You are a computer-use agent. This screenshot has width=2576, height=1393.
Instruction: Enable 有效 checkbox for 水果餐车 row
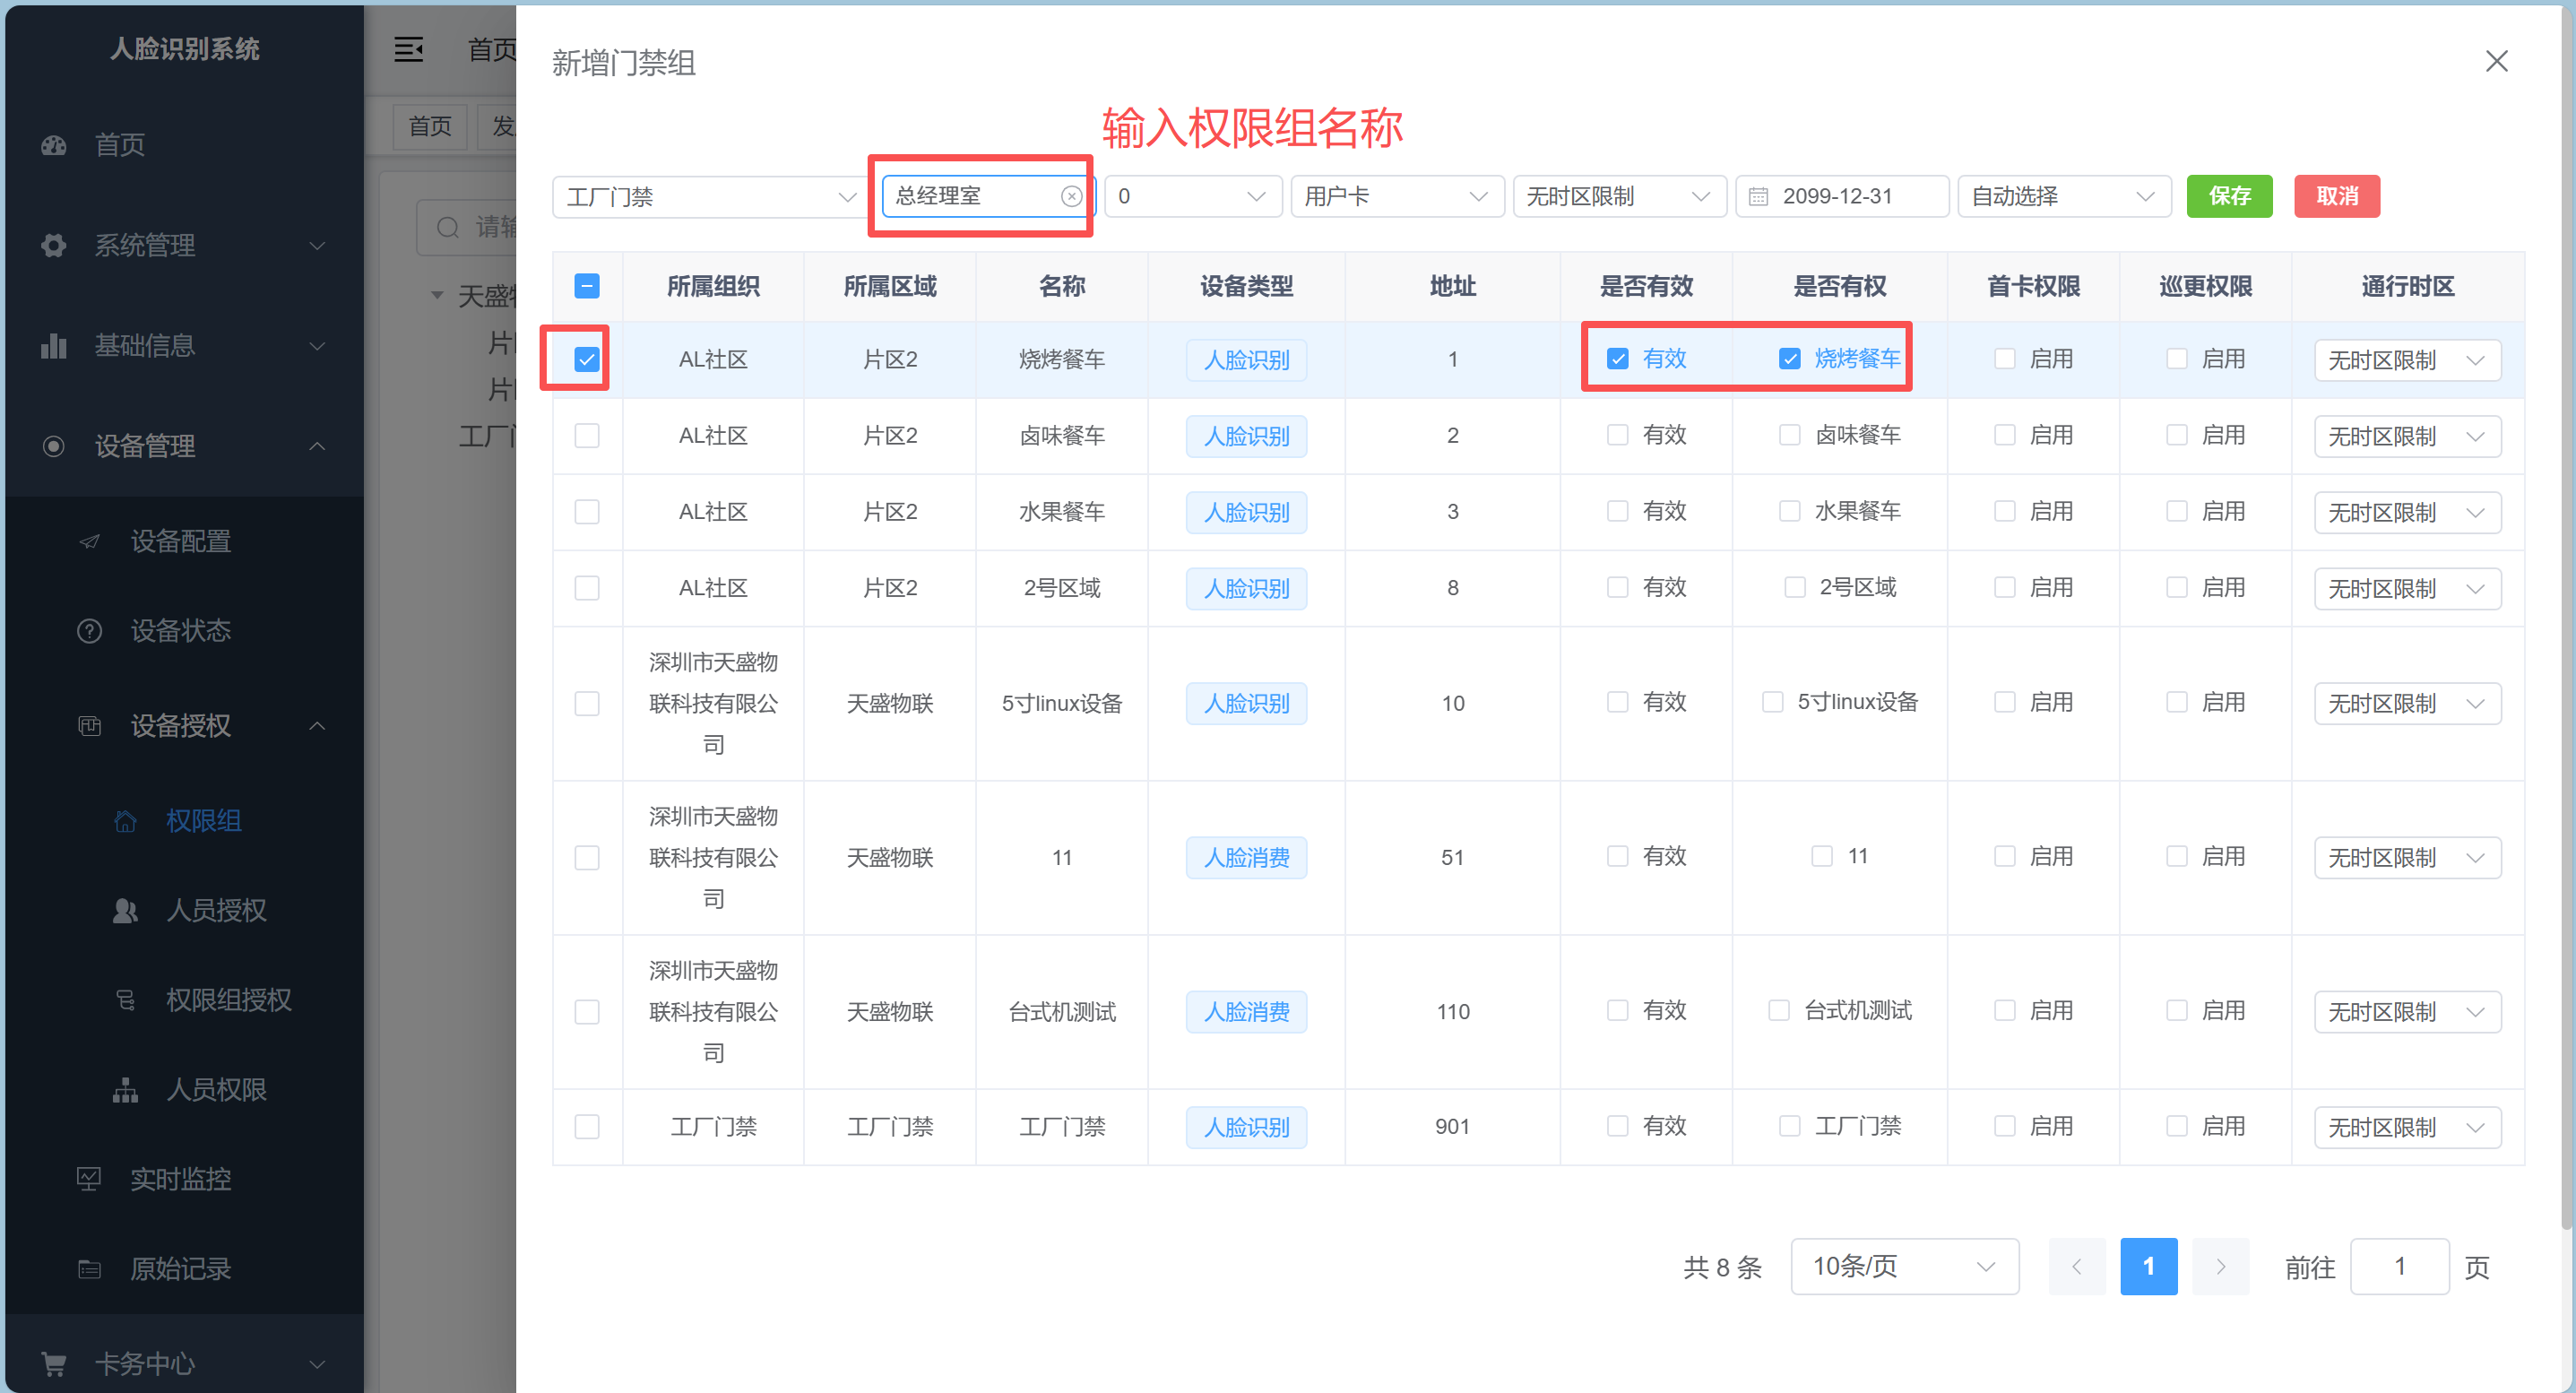coord(1617,511)
